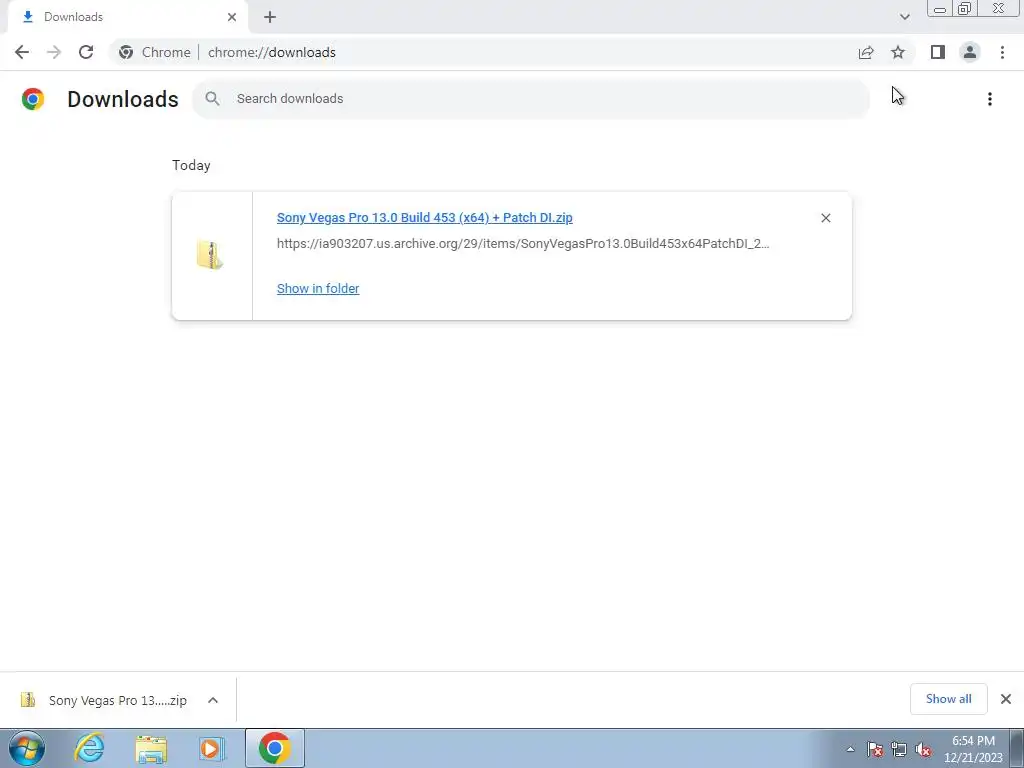Click the zip file icon in the download card
The height and width of the screenshot is (768, 1024).
coord(210,255)
